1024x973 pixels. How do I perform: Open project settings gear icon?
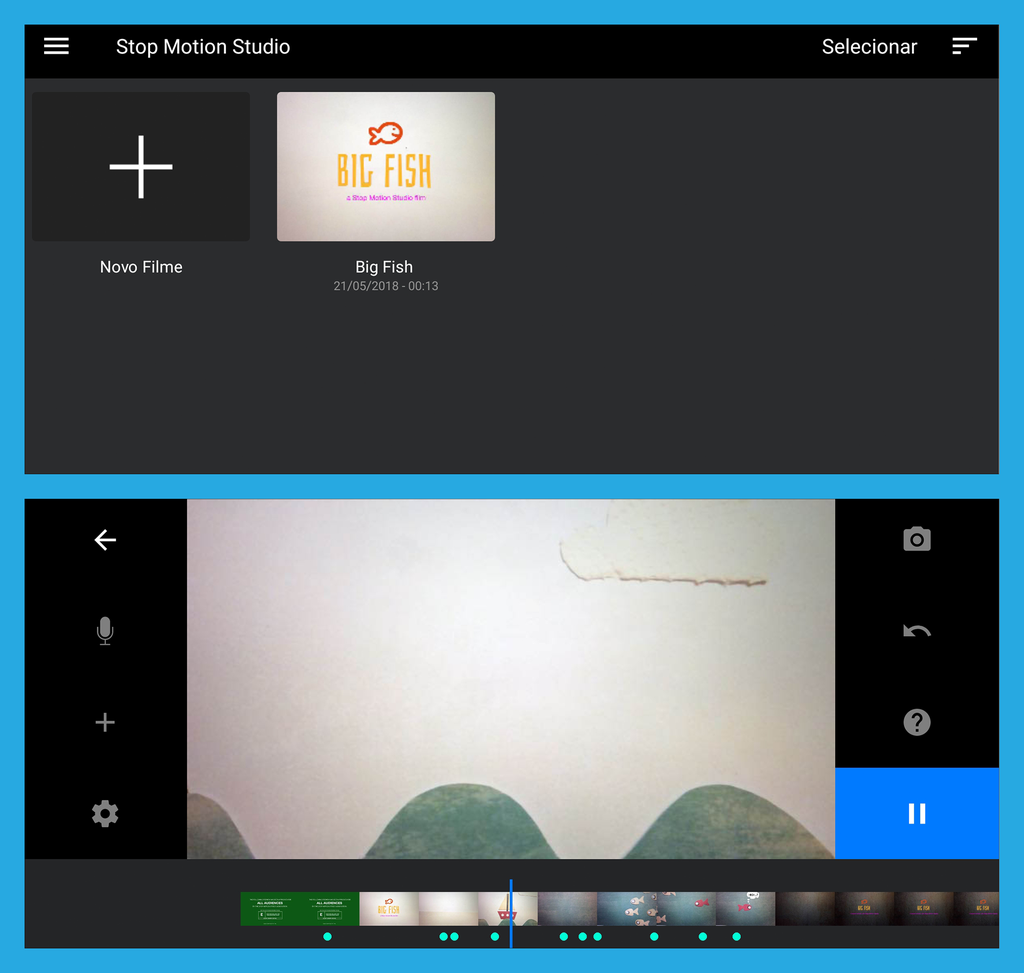pyautogui.click(x=105, y=814)
